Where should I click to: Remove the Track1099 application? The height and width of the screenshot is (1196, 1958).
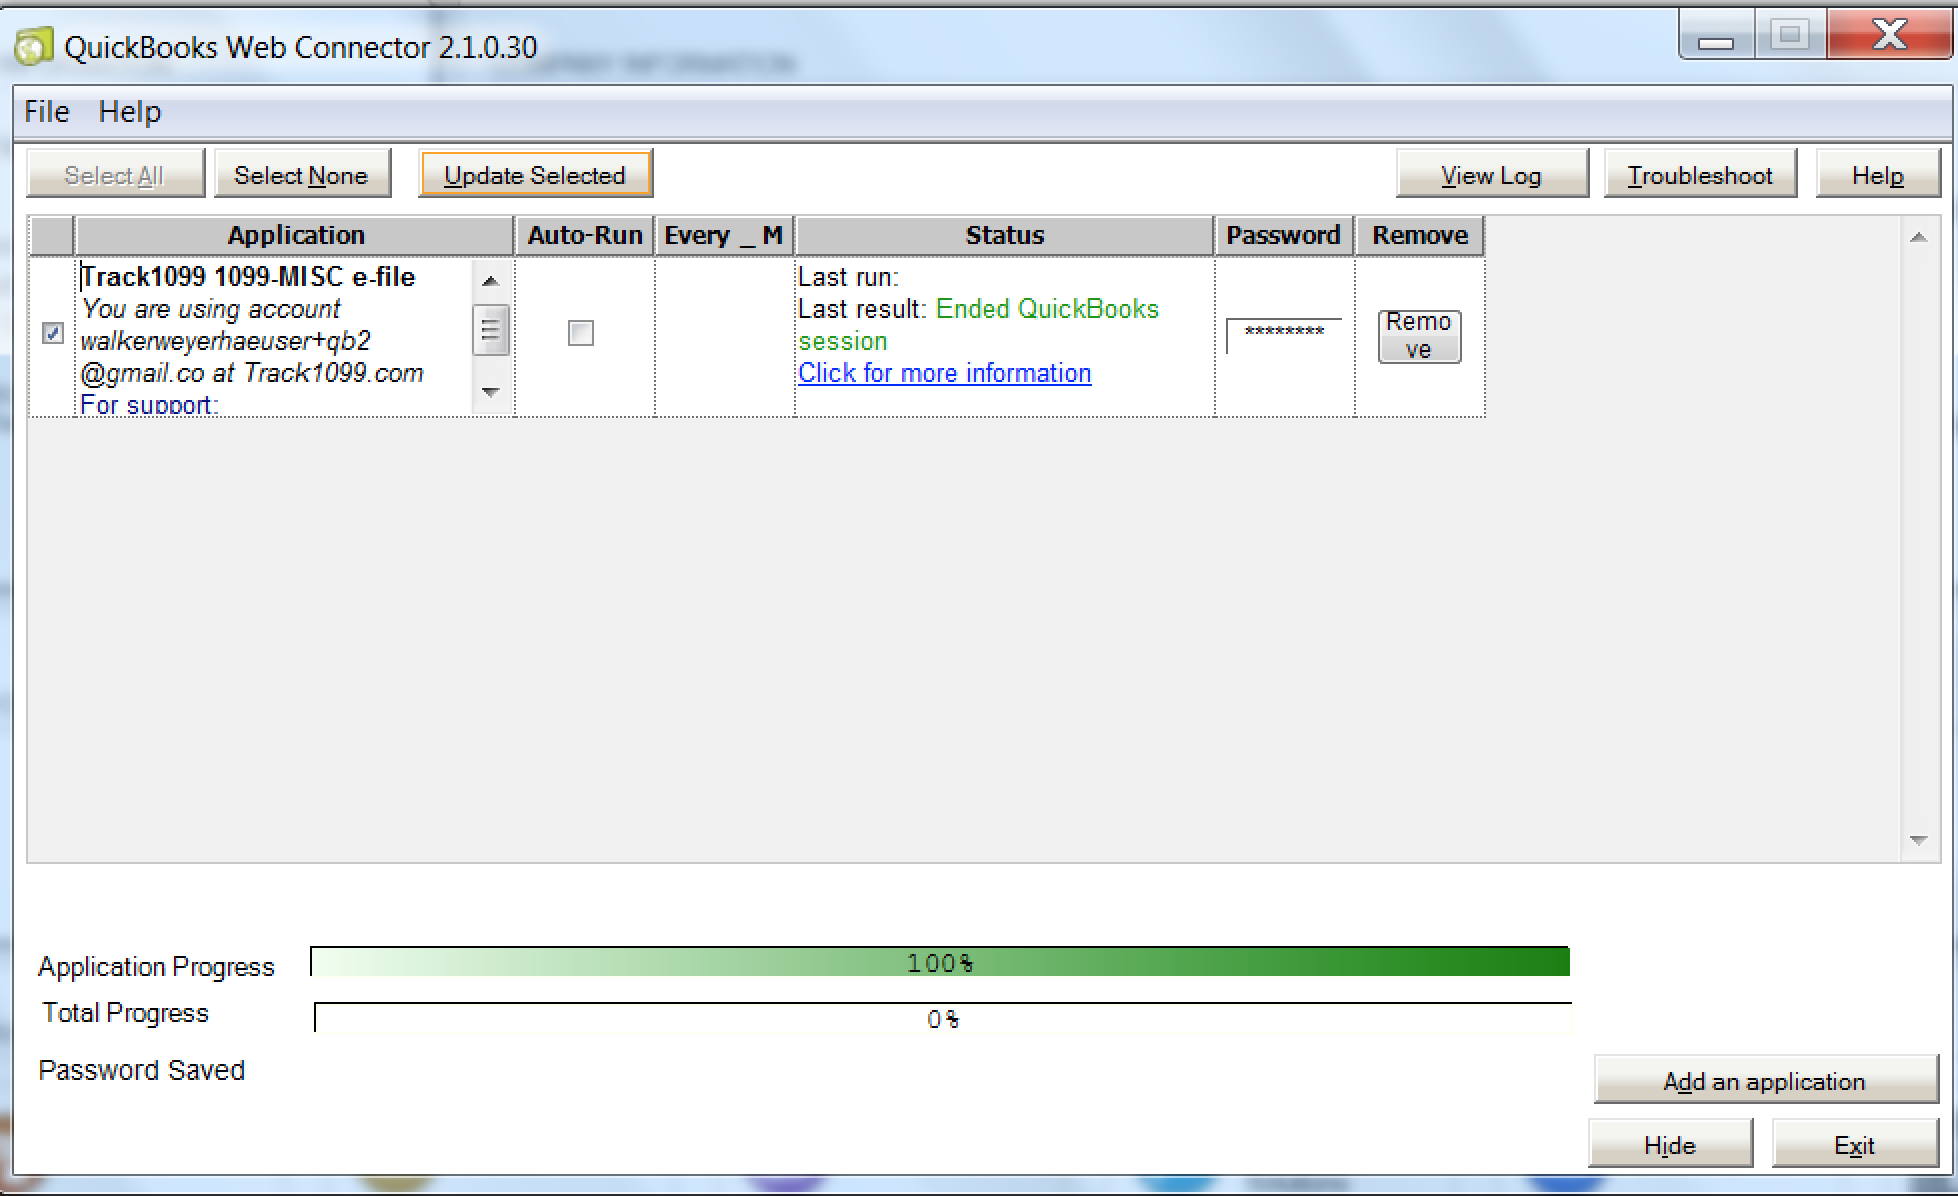point(1419,336)
